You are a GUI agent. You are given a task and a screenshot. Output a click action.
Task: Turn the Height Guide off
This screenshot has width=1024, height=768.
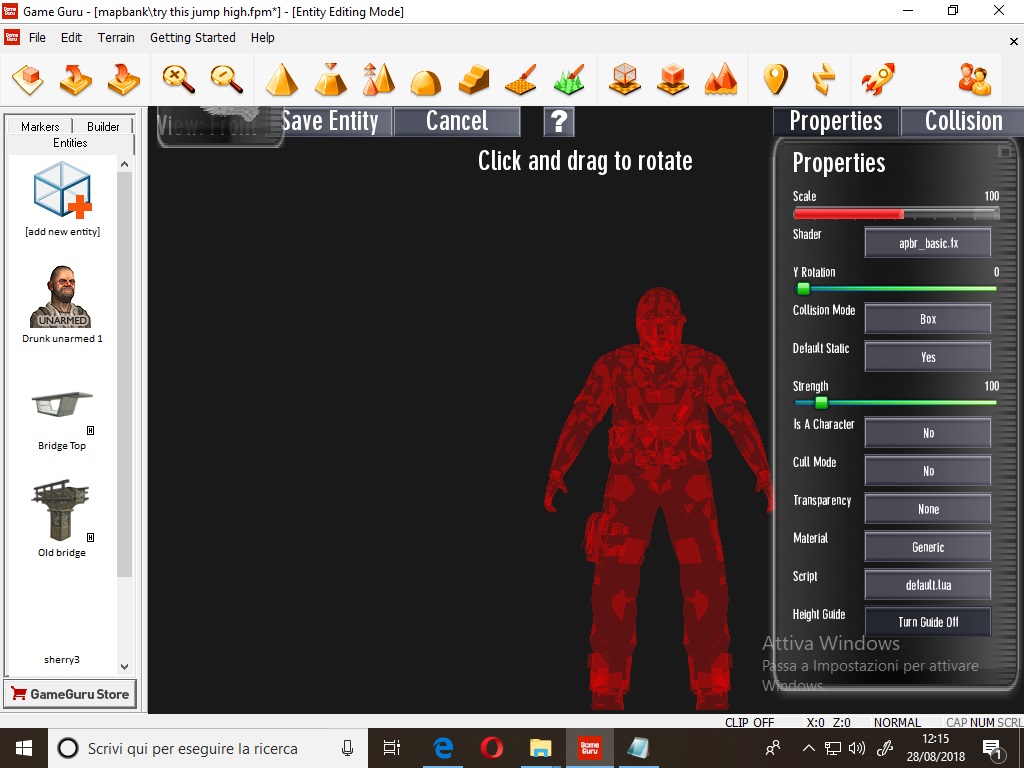(927, 621)
